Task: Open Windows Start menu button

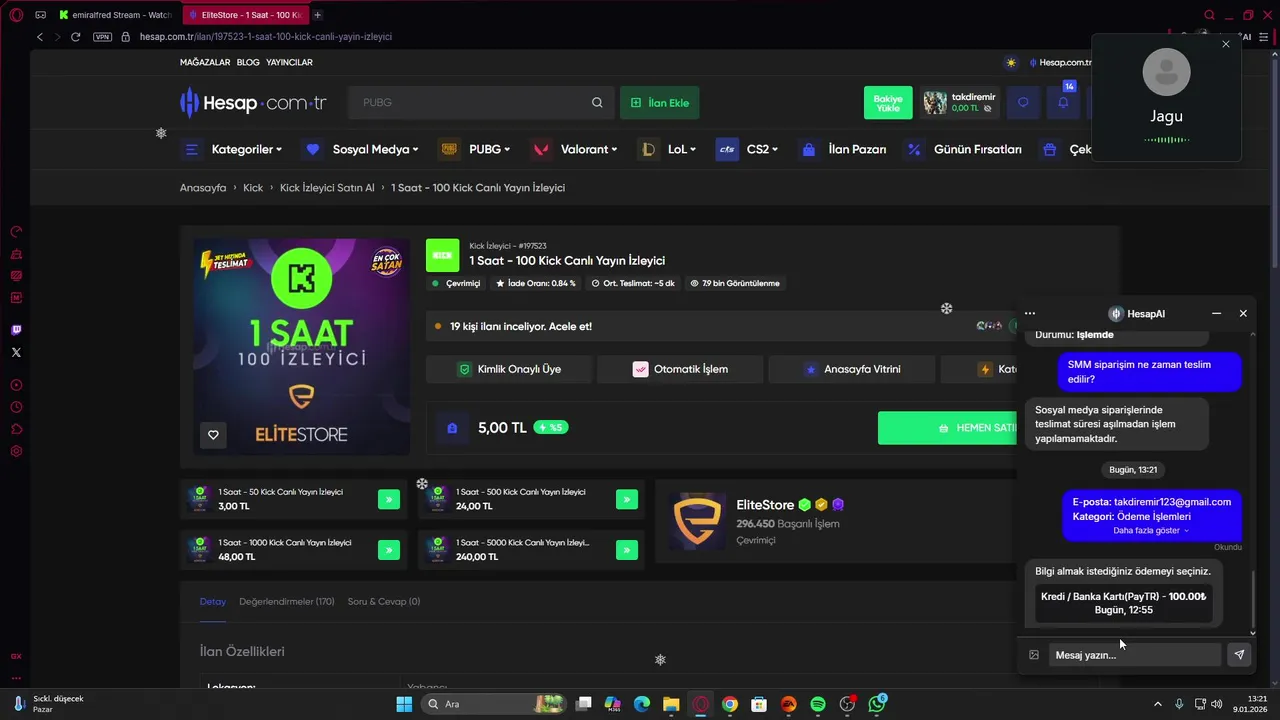Action: click(404, 704)
